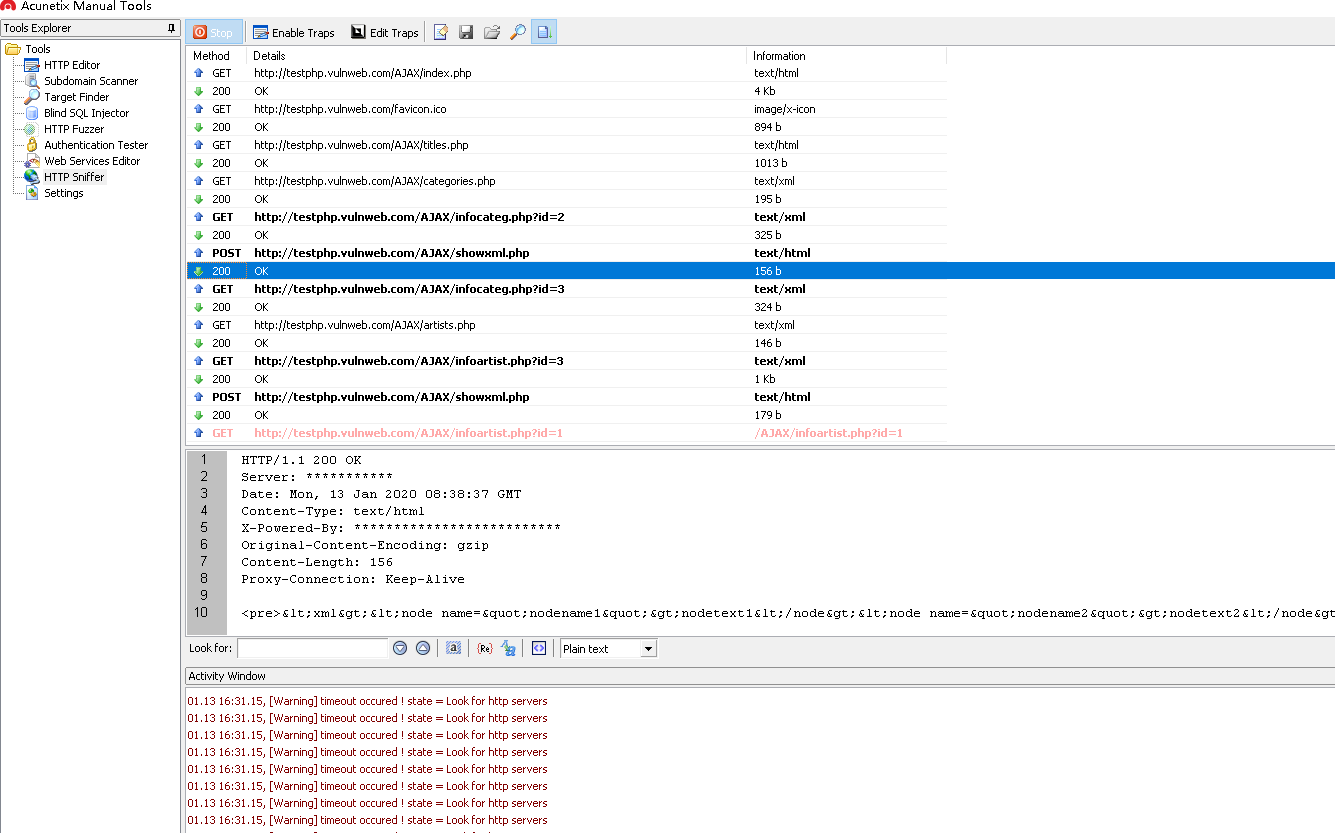Toggle the highlight-matches 'a' search option
Image resolution: width=1335 pixels, height=833 pixels.
453,648
